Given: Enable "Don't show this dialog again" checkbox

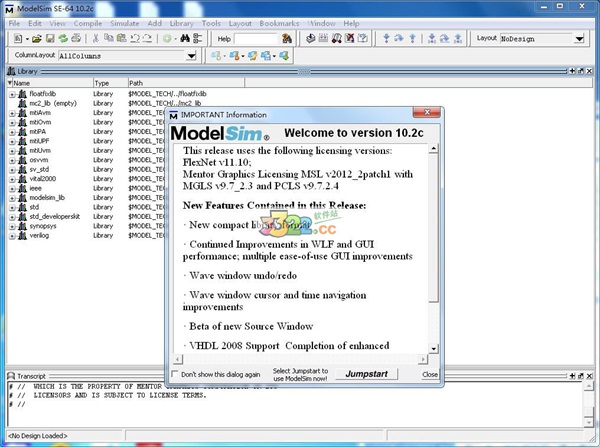Looking at the screenshot, I should point(175,374).
